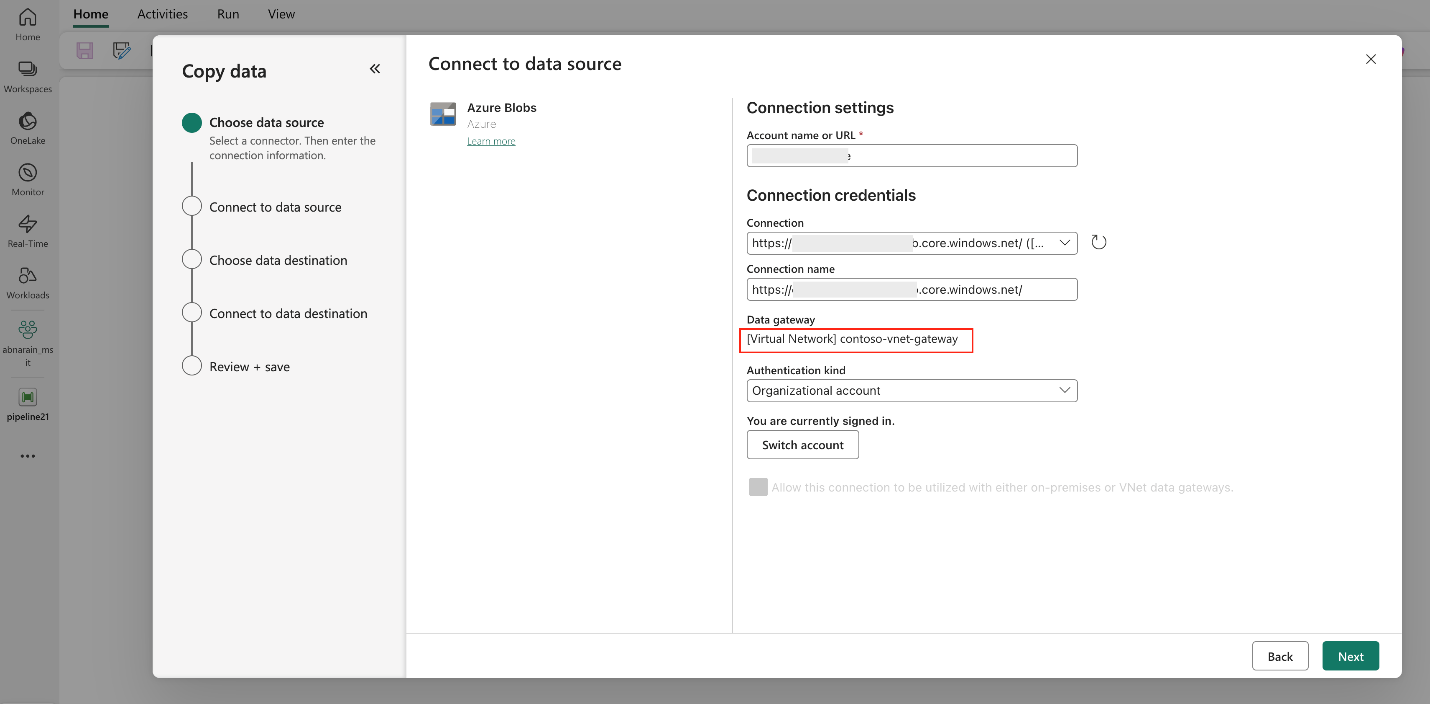Image resolution: width=1430 pixels, height=704 pixels.
Task: Open Workspaces in the sidebar
Action: pyautogui.click(x=28, y=76)
